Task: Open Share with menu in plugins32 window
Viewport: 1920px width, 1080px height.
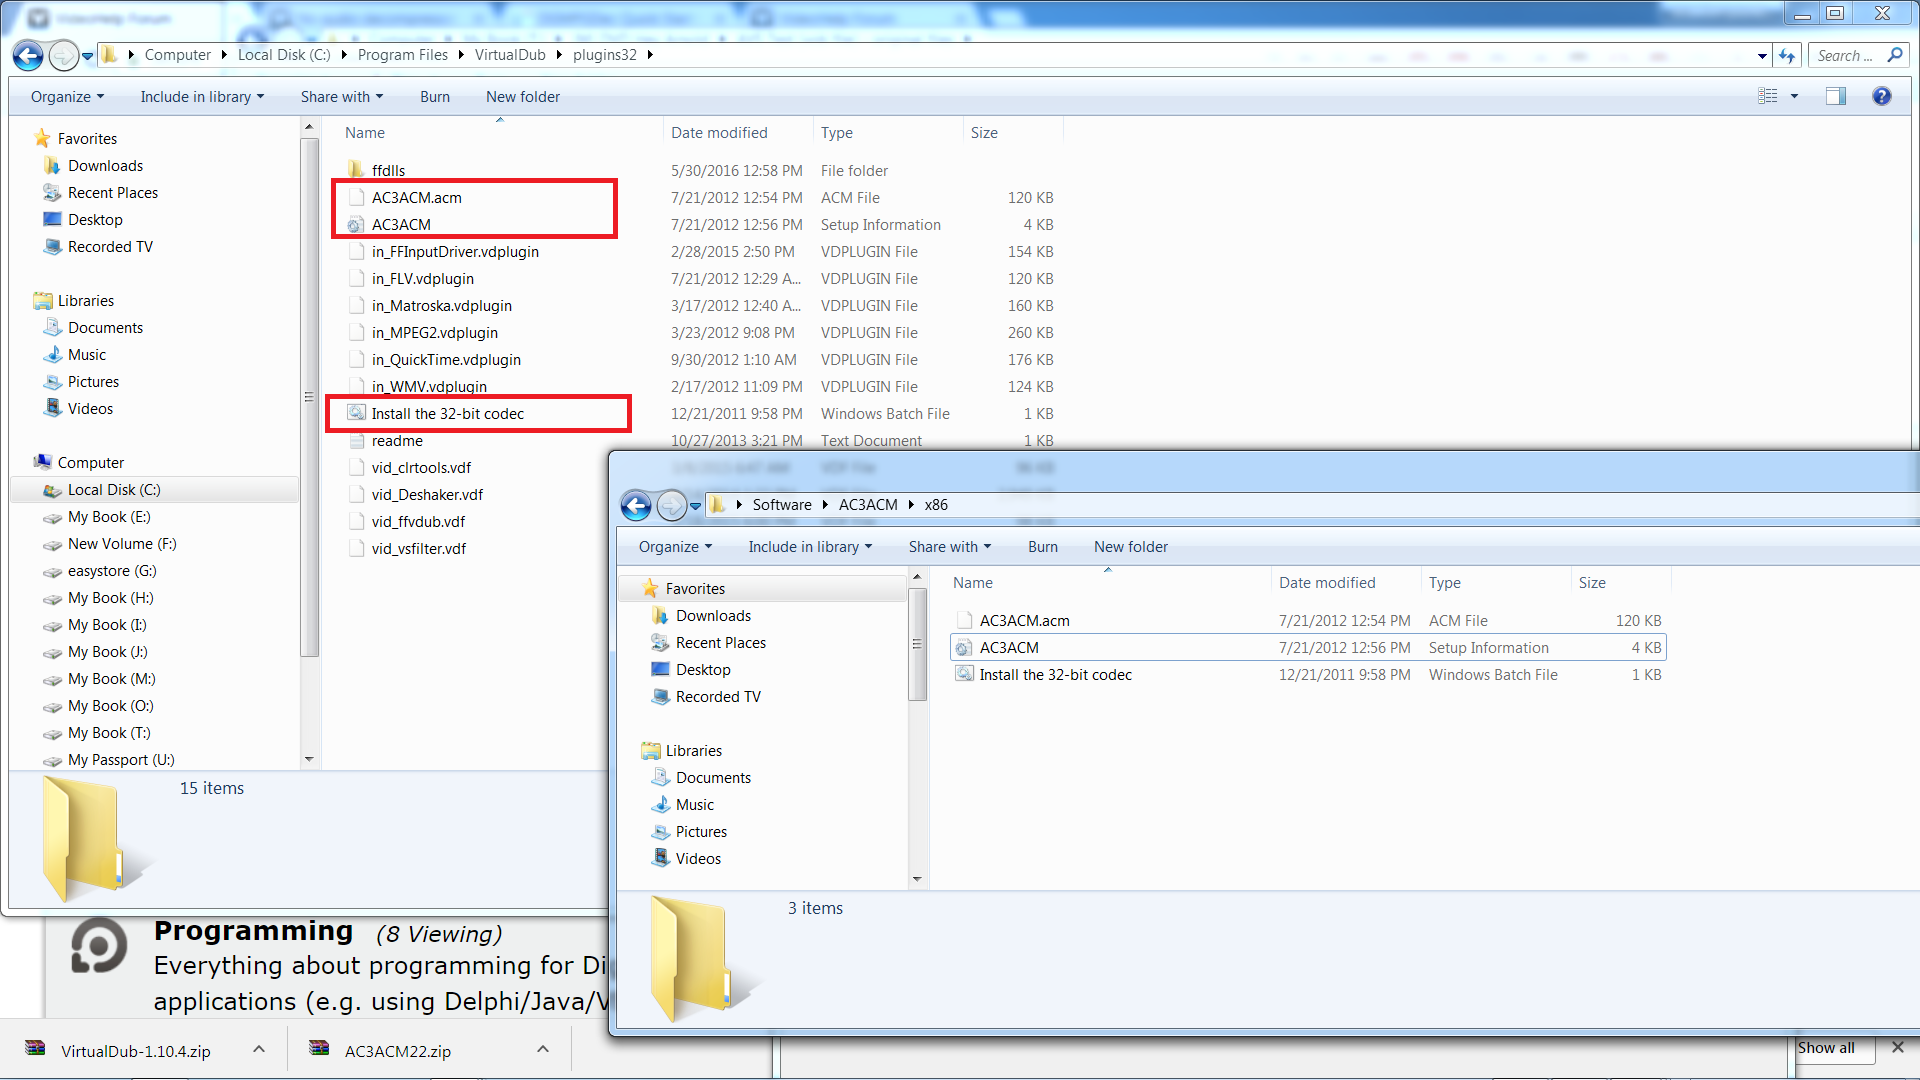Action: (342, 97)
